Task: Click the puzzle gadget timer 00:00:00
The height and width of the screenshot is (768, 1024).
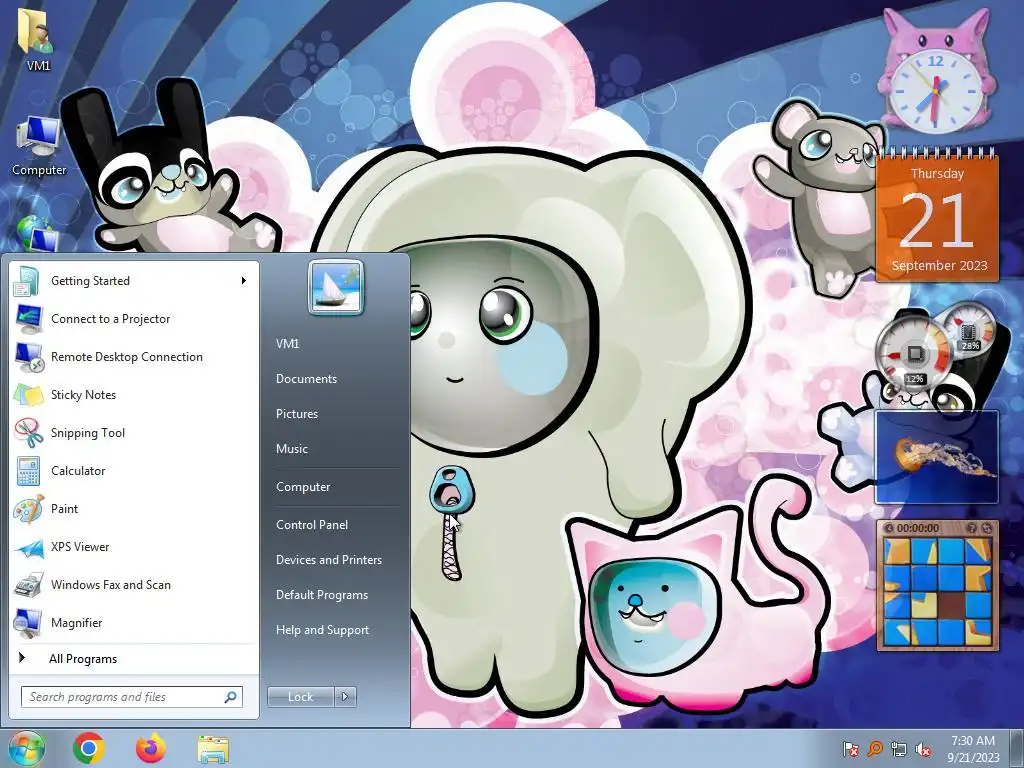Action: [918, 528]
